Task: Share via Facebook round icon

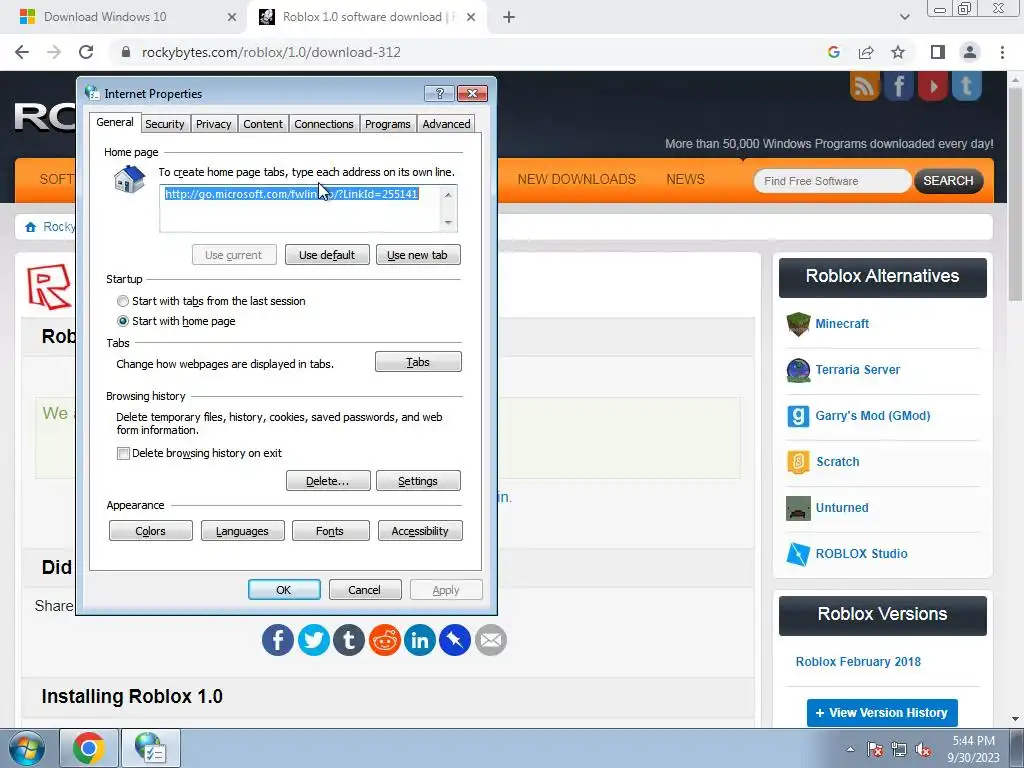Action: point(278,640)
